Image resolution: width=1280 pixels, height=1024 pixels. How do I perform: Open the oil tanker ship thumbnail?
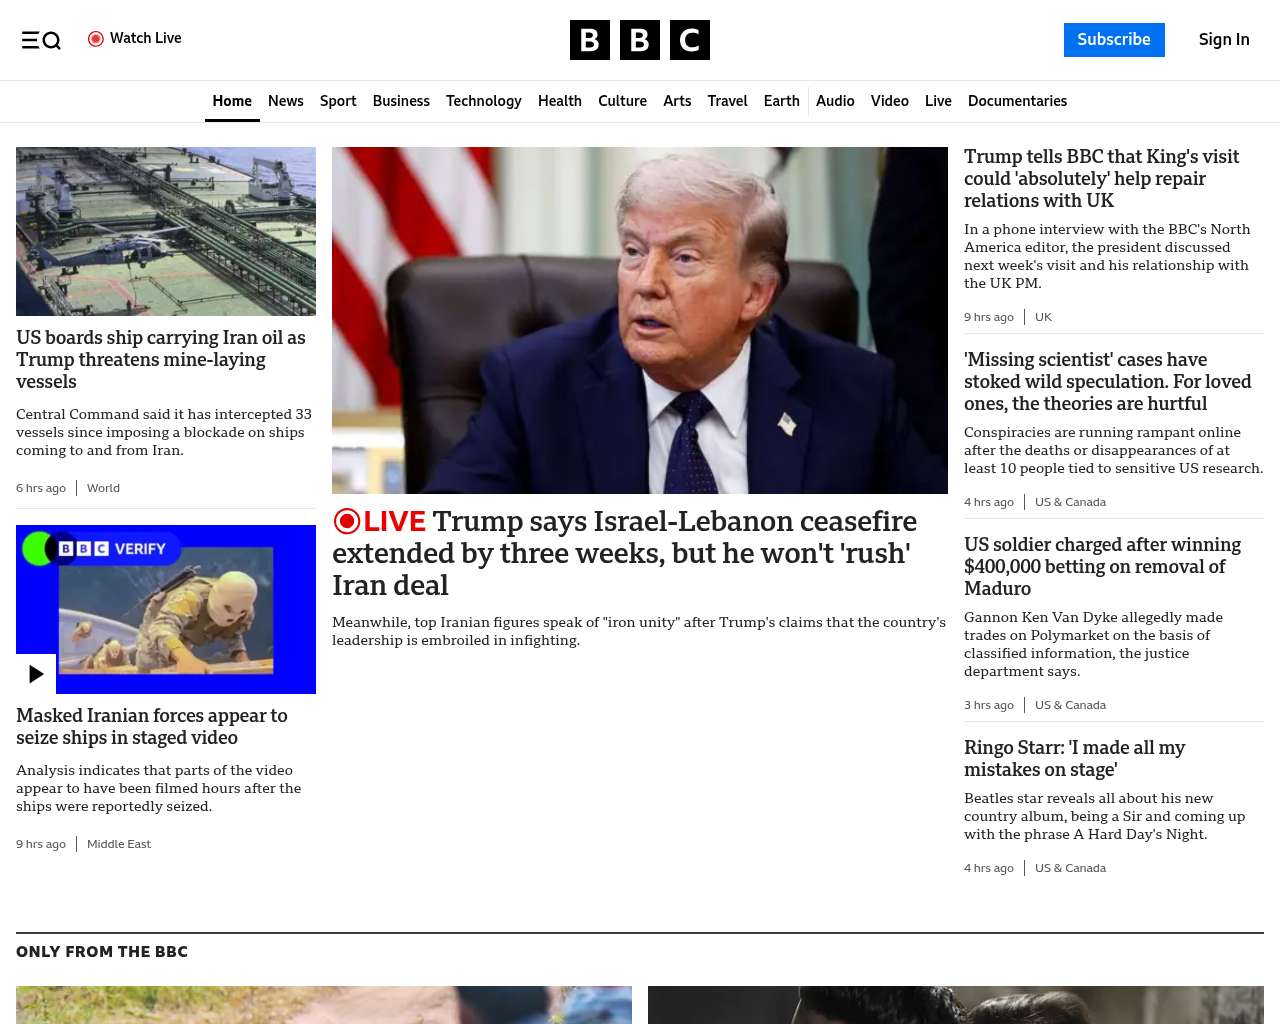[166, 231]
